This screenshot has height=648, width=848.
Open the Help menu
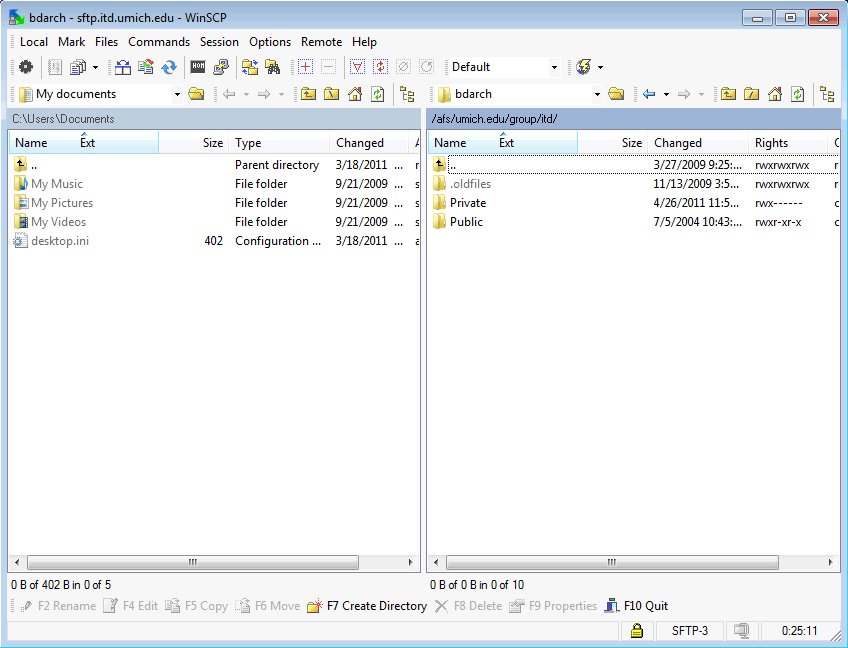[x=364, y=42]
